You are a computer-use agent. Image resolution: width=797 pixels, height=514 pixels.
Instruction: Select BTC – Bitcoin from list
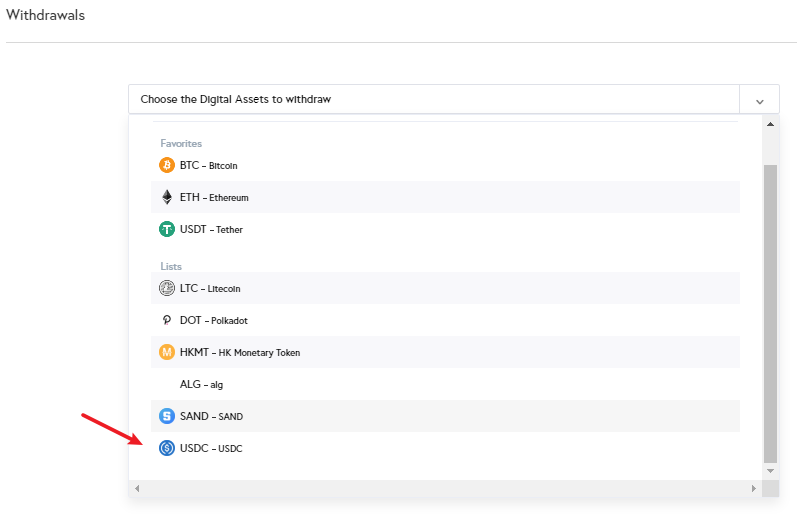(x=445, y=165)
